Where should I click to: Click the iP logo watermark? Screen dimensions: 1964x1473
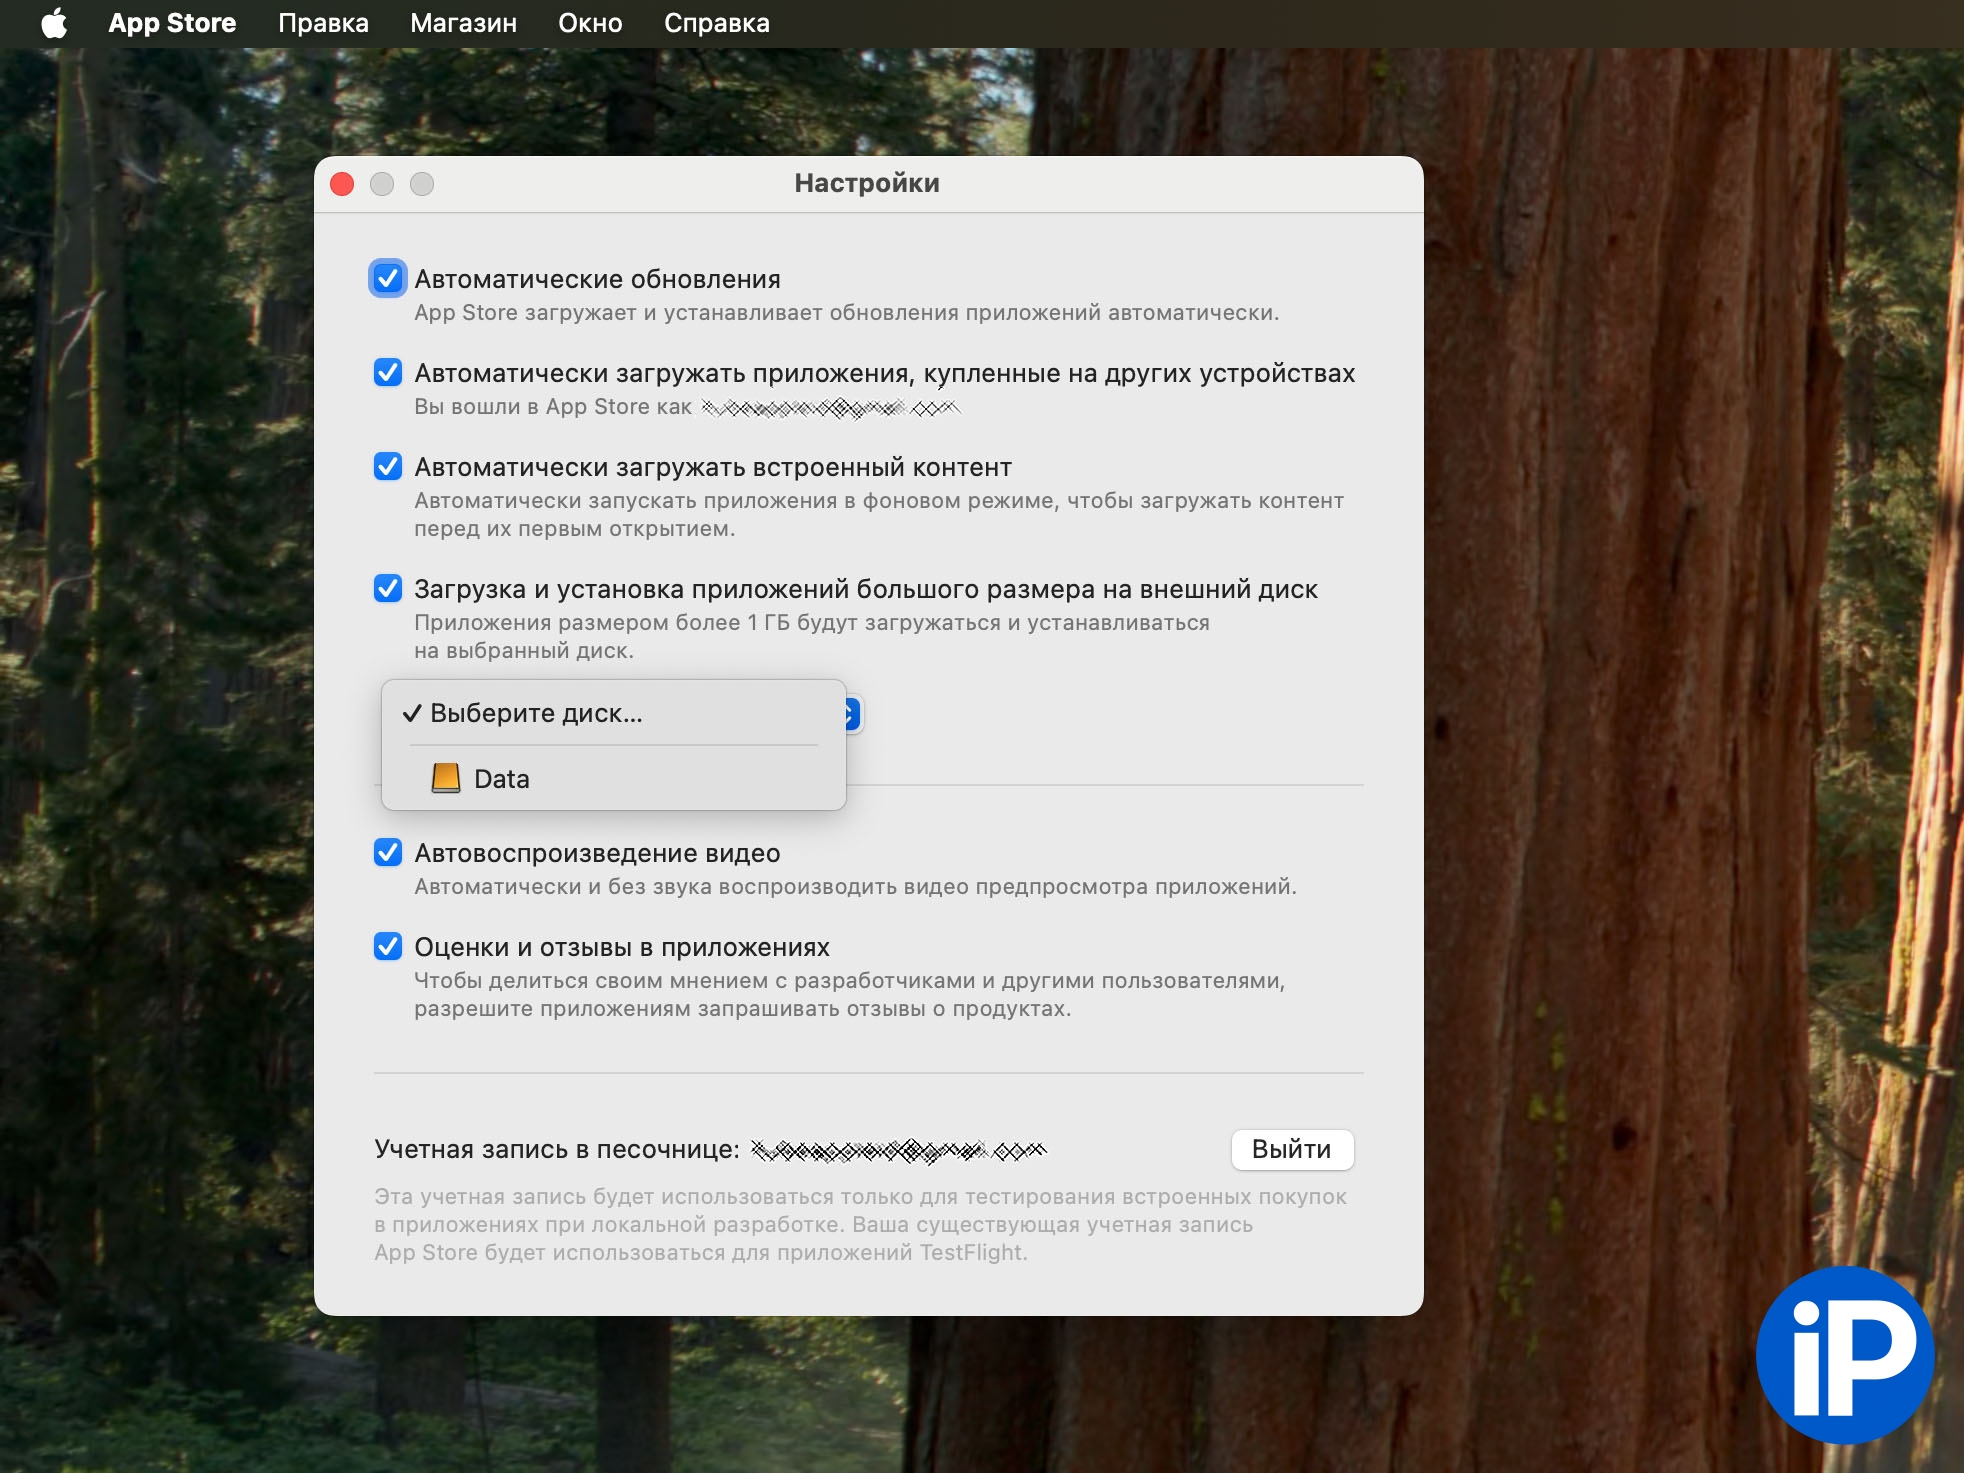[1845, 1355]
